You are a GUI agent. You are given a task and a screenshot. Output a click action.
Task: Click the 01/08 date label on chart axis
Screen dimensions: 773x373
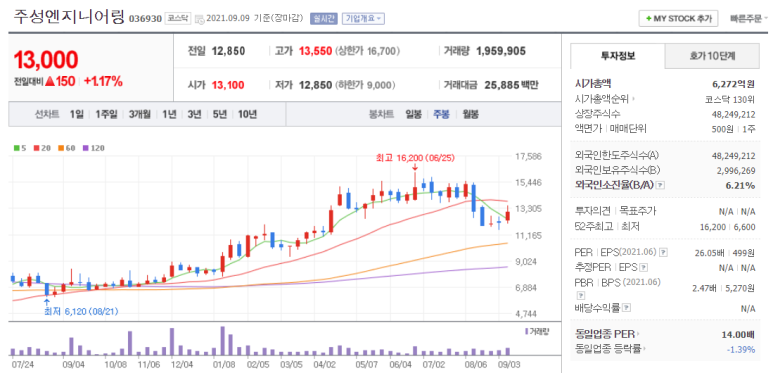click(x=224, y=365)
